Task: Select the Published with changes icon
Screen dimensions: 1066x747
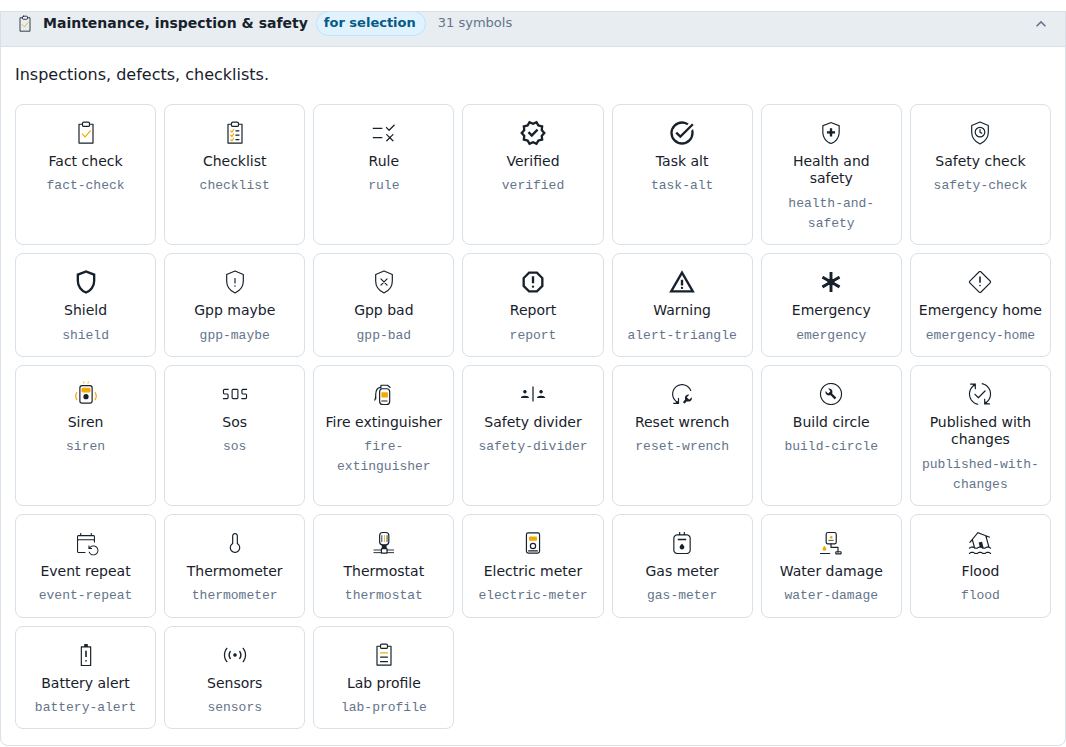Action: coord(980,394)
